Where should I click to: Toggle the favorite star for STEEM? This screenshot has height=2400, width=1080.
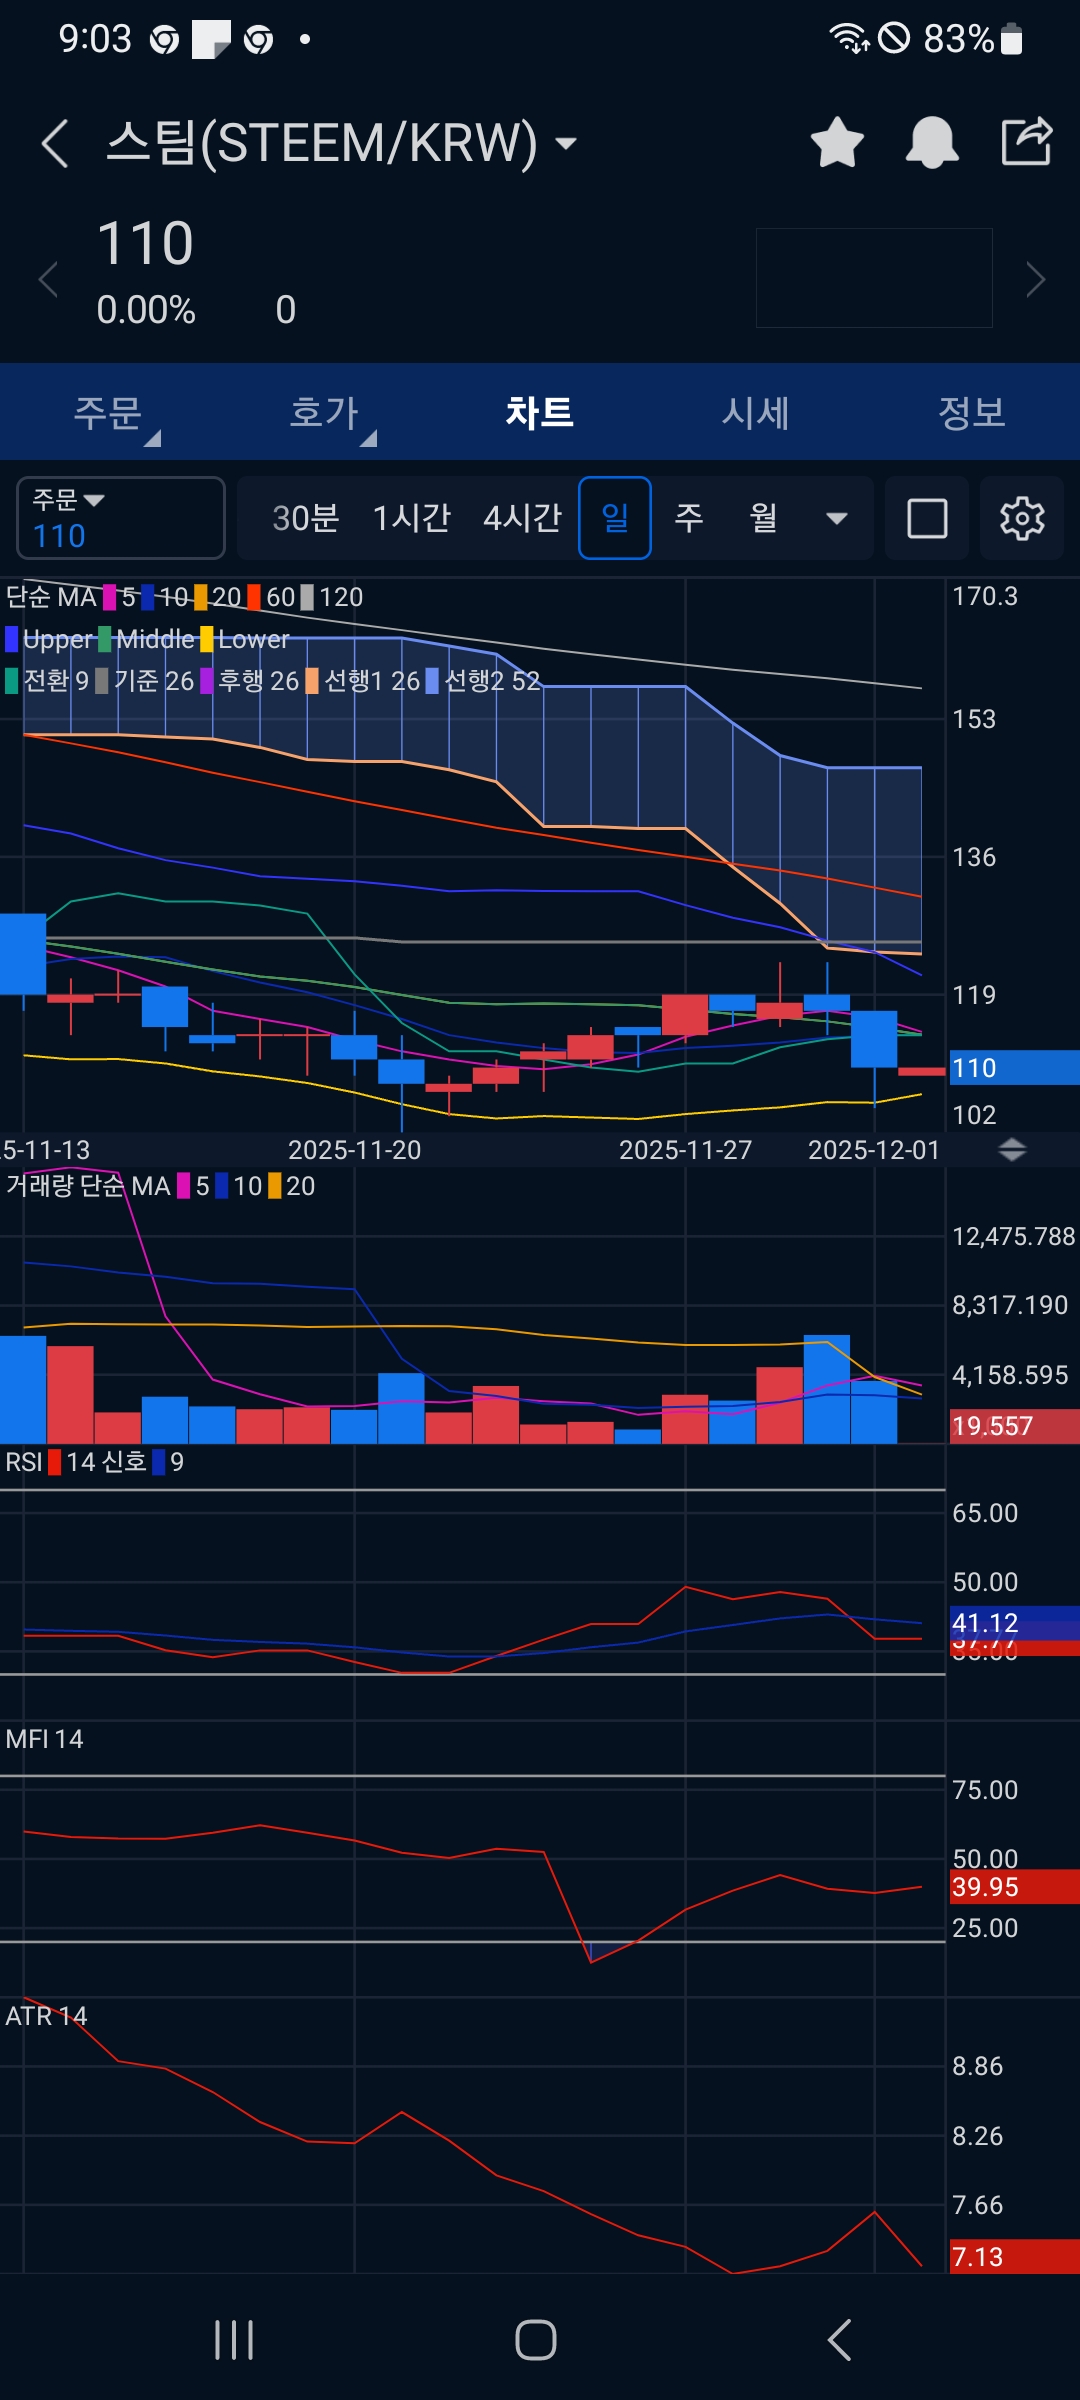click(837, 142)
